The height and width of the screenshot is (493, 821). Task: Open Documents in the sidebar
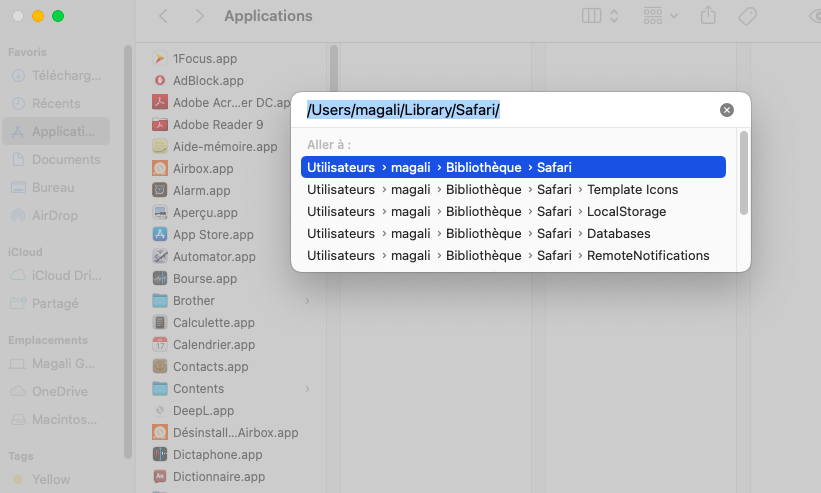tap(57, 159)
